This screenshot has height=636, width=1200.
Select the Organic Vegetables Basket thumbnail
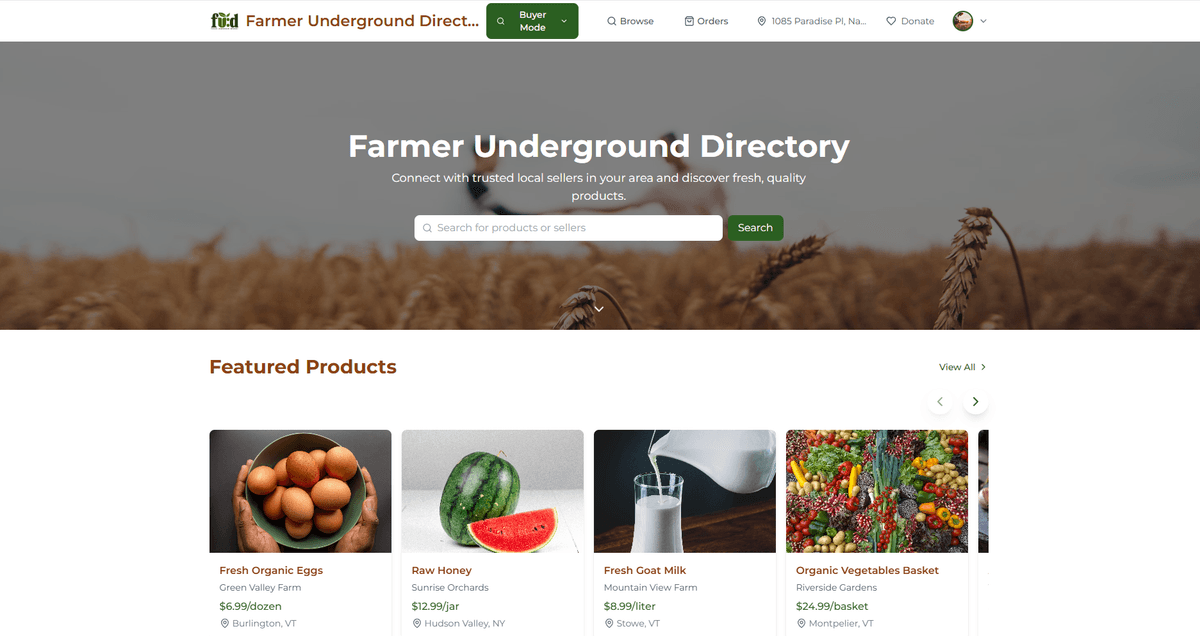[x=877, y=491]
